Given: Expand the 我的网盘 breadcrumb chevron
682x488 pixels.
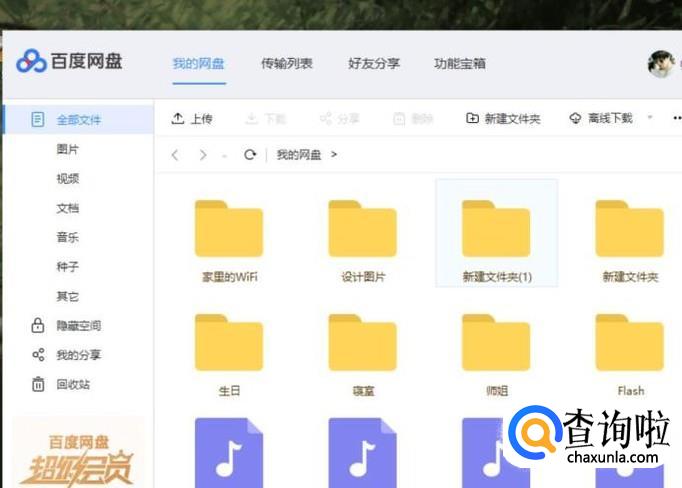Looking at the screenshot, I should point(334,155).
